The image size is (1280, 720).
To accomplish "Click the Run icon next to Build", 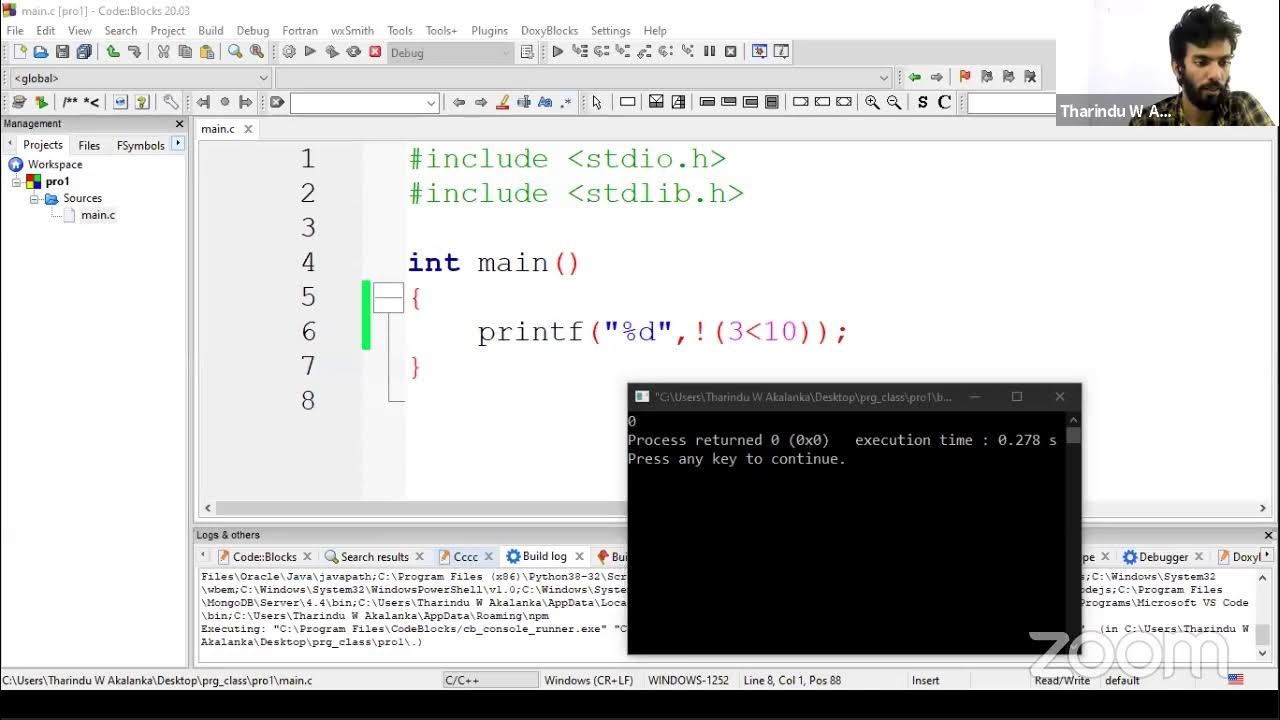I will point(310,52).
